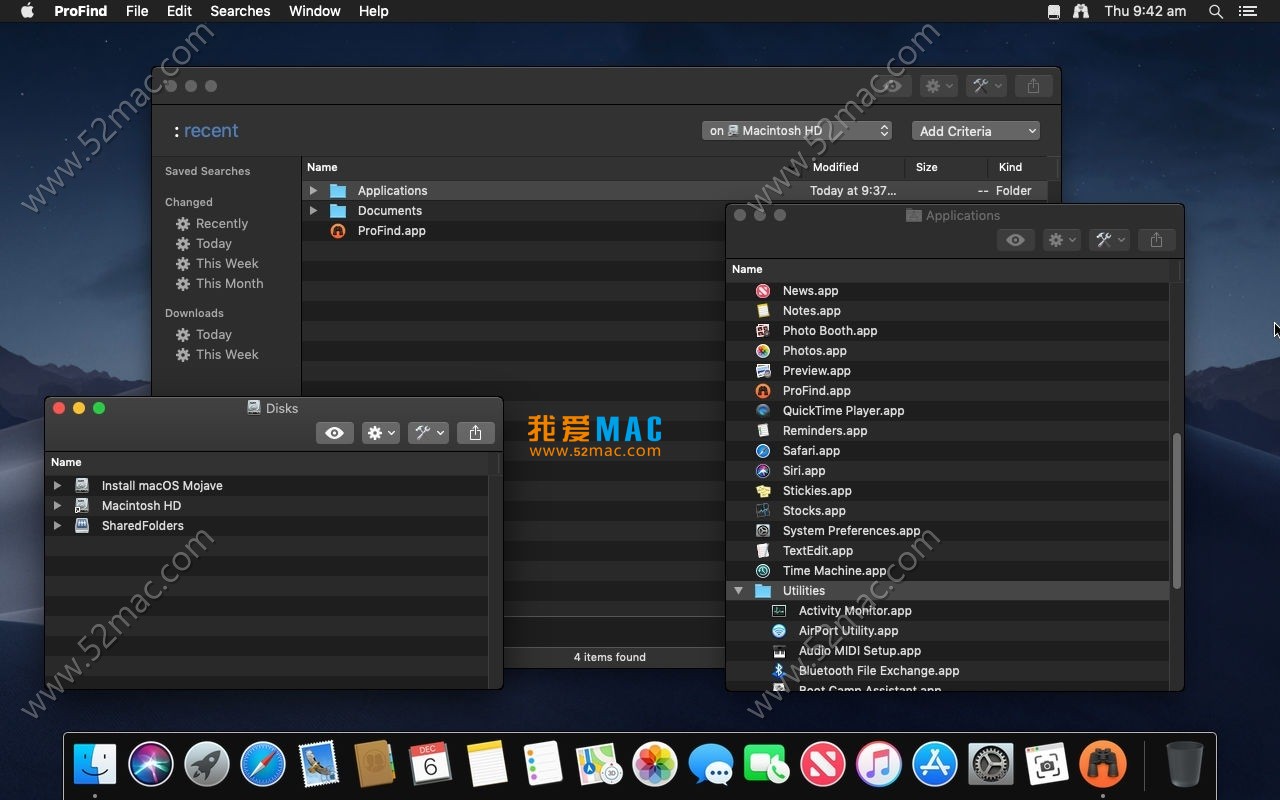Click the share button in Disks window
The height and width of the screenshot is (800, 1280).
[475, 432]
